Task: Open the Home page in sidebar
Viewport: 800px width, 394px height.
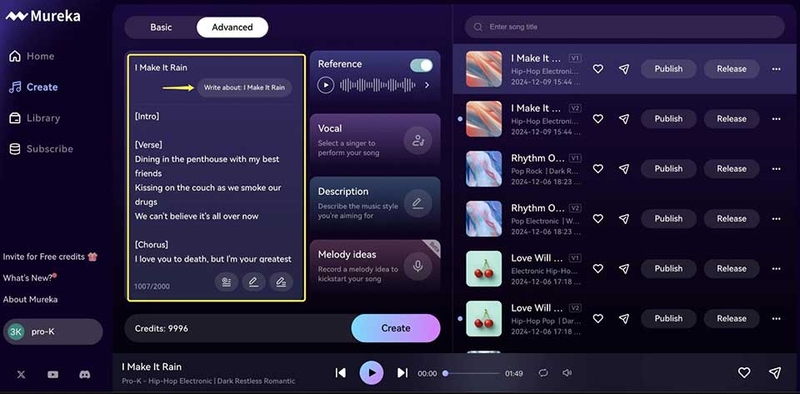Action: coord(32,56)
